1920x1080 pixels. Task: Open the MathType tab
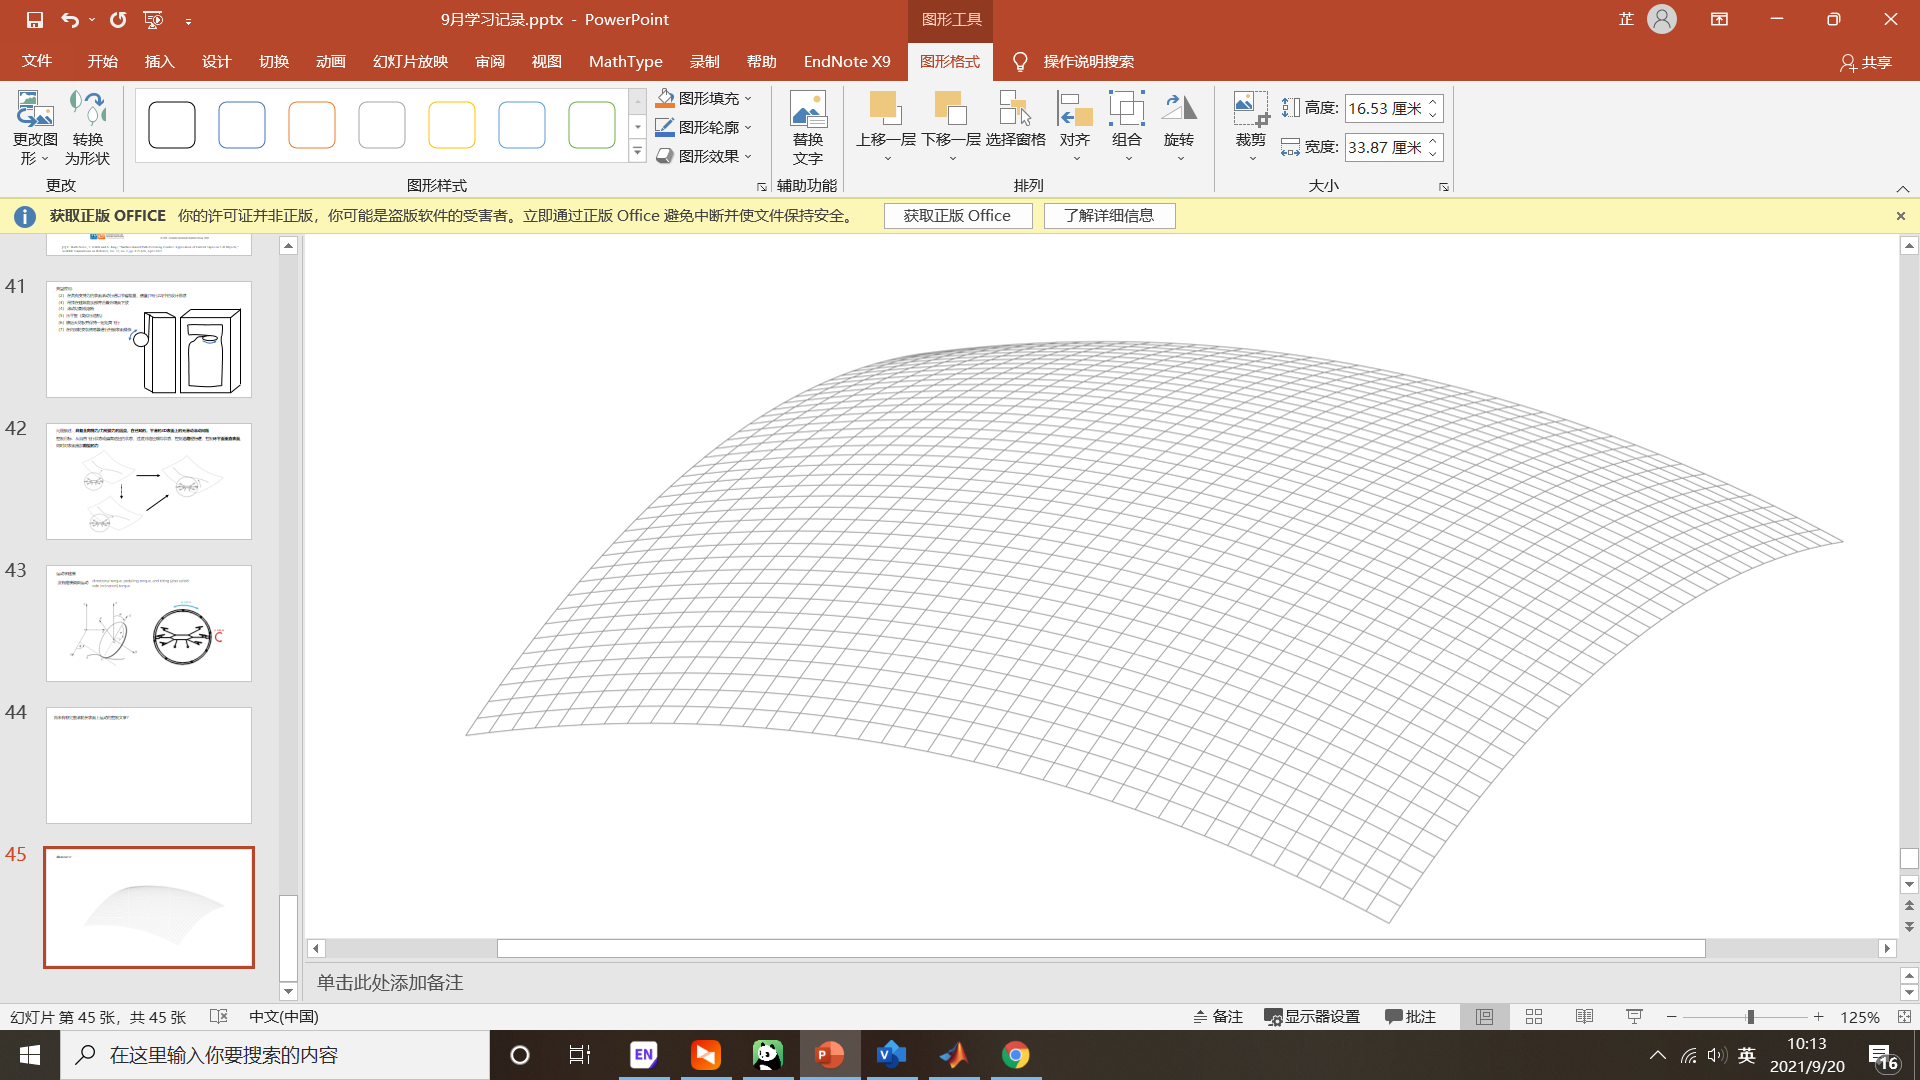pyautogui.click(x=625, y=61)
